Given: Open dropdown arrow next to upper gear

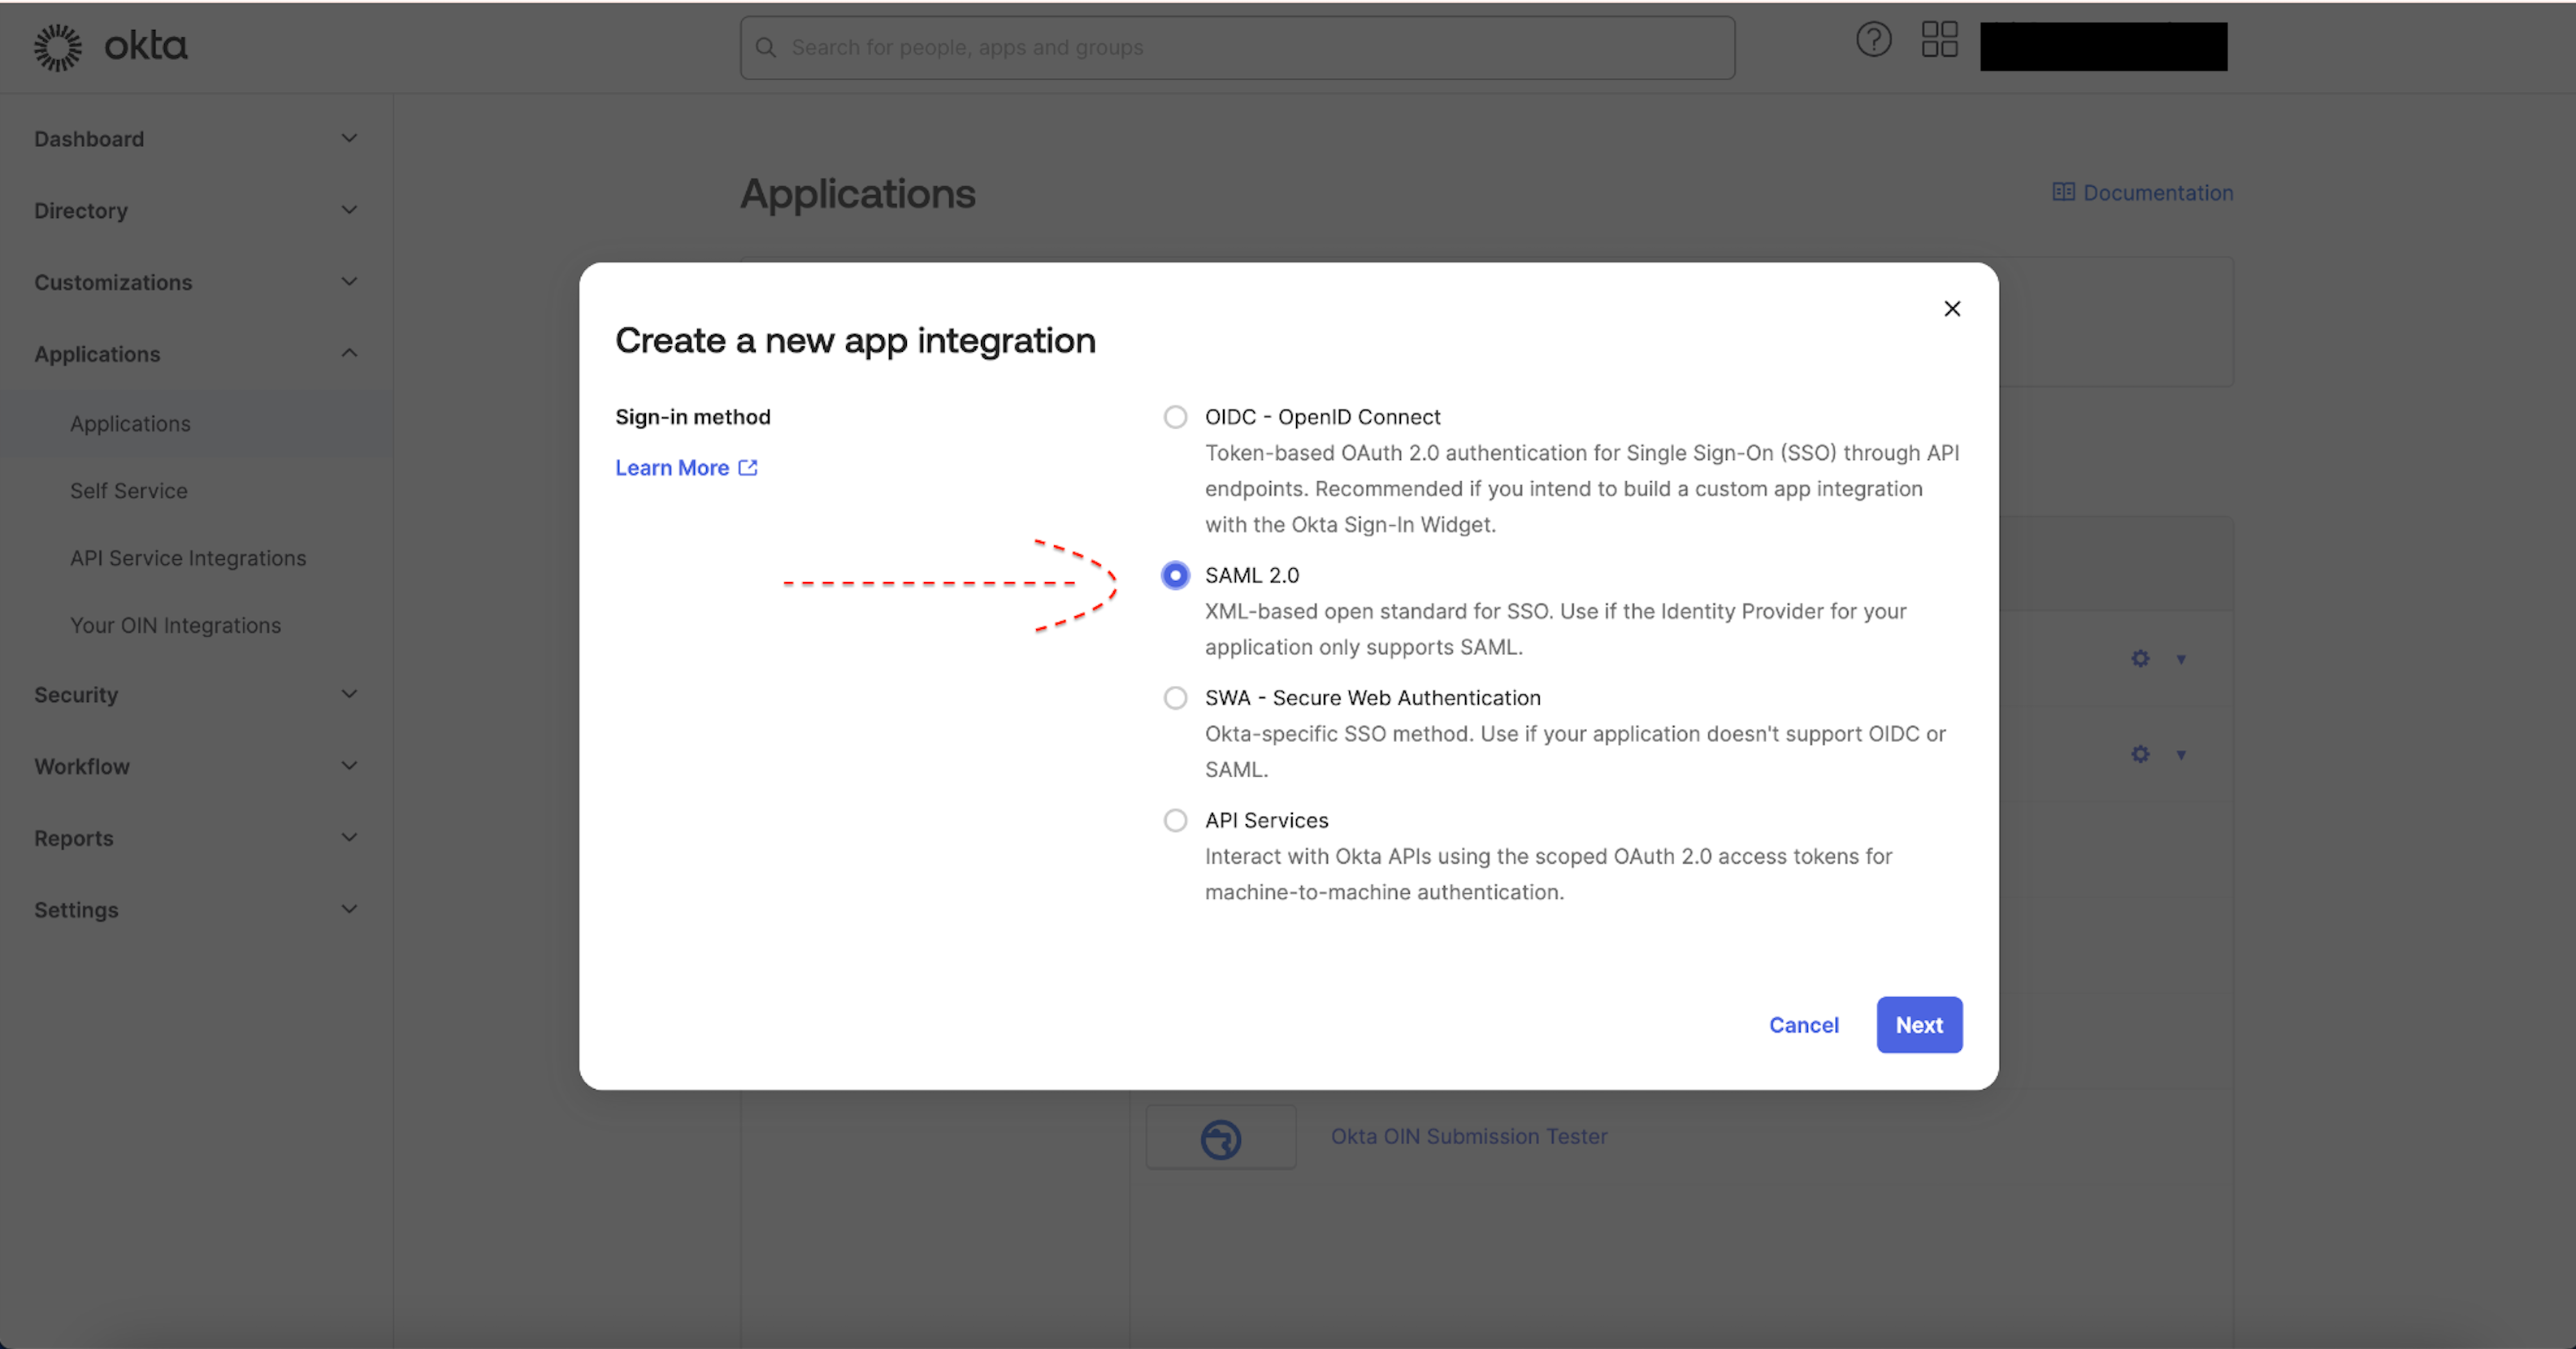Looking at the screenshot, I should point(2181,659).
